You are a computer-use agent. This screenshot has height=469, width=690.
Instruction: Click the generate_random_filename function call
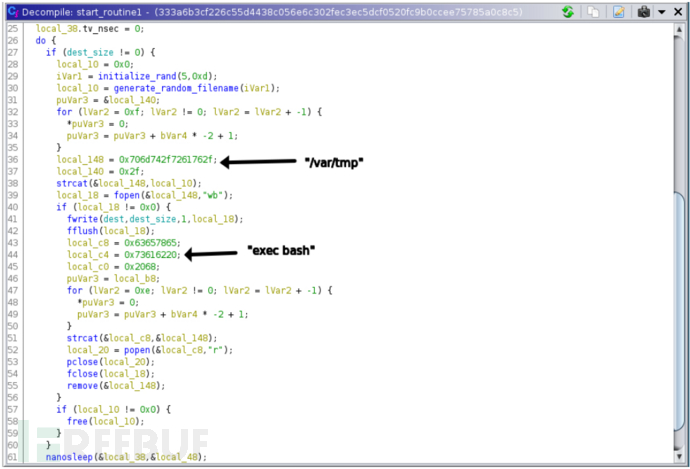tap(176, 88)
